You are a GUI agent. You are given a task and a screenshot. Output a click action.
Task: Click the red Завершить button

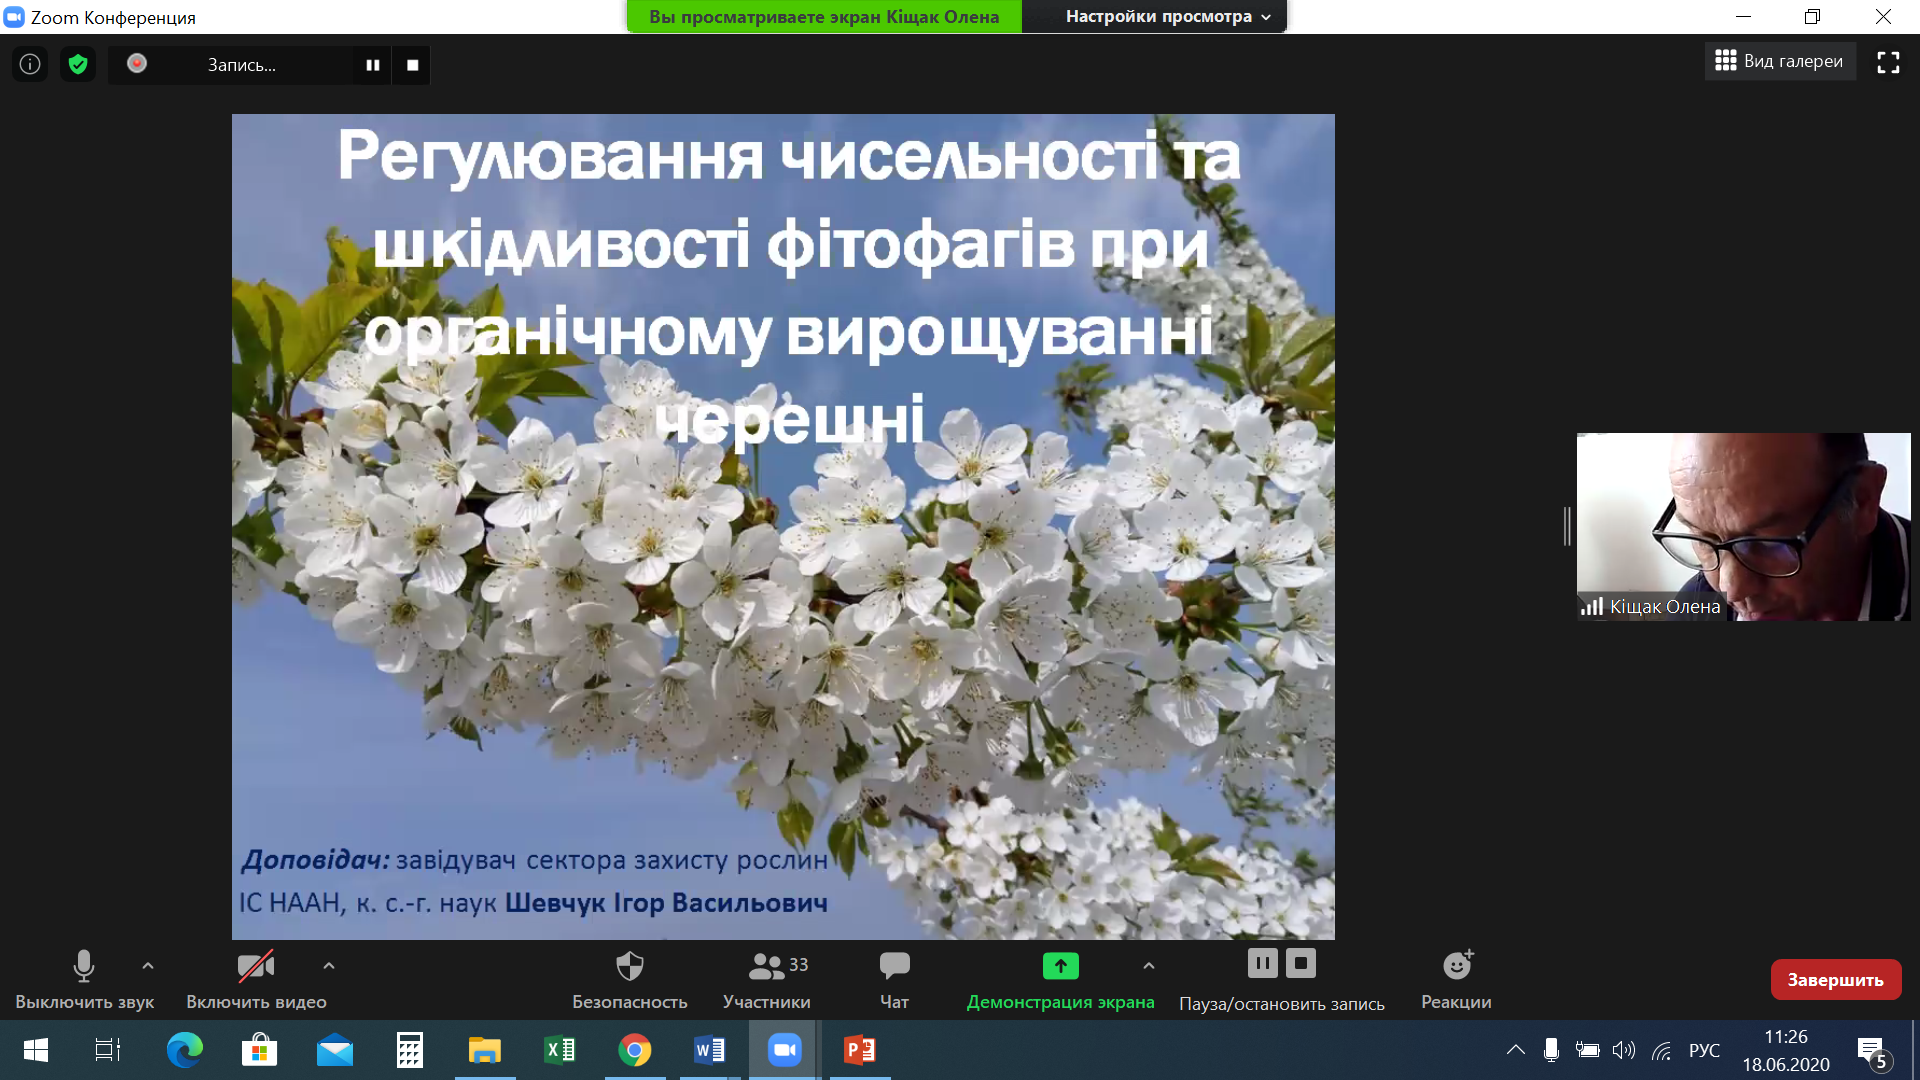1835,980
